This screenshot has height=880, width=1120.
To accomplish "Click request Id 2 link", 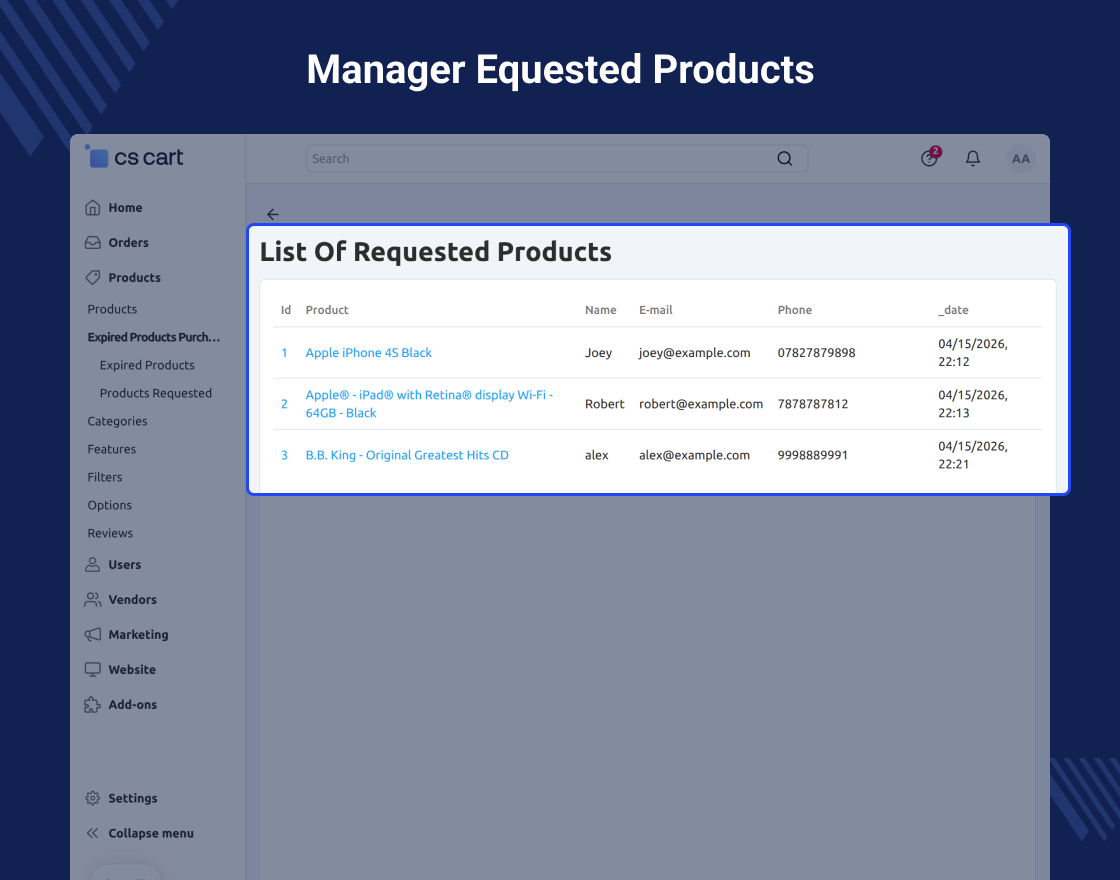I will click(x=284, y=404).
